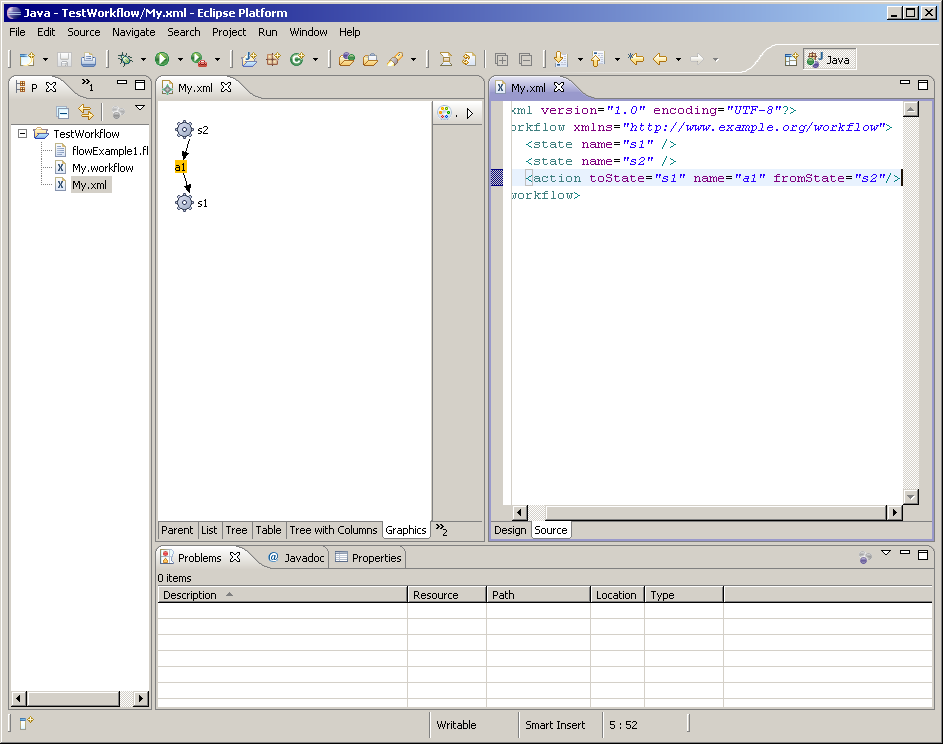Click the Print toolbar icon
Viewport: 943px width, 744px height.
(88, 60)
